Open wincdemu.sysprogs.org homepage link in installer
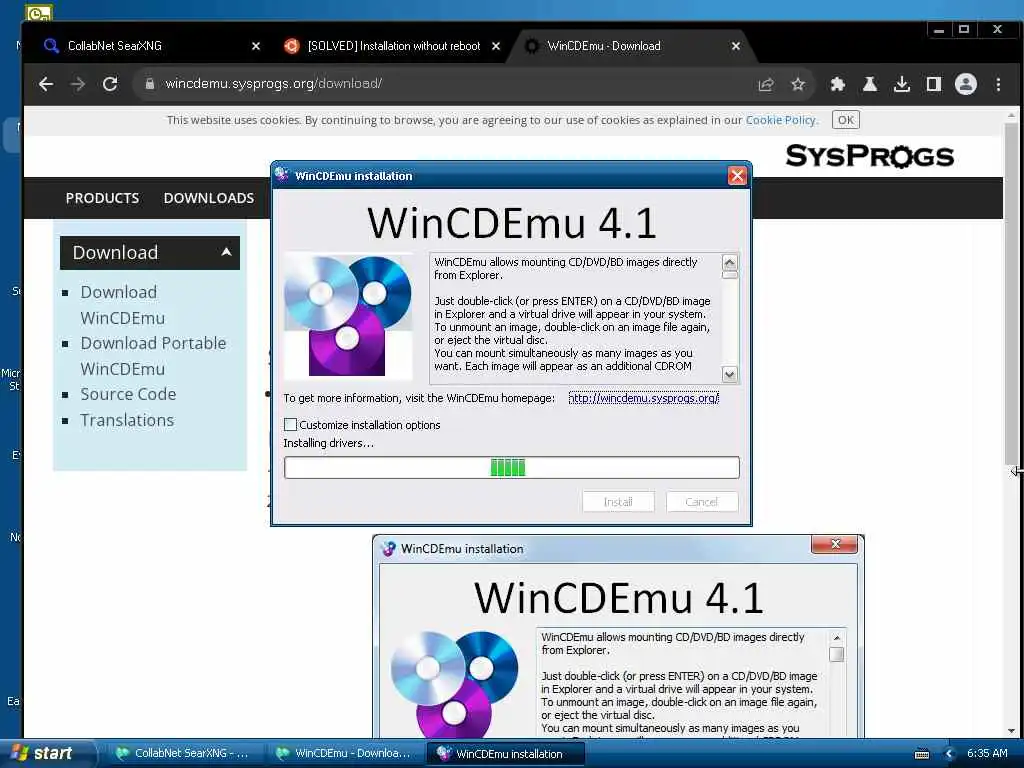Viewport: 1024px width, 768px height. [x=643, y=398]
